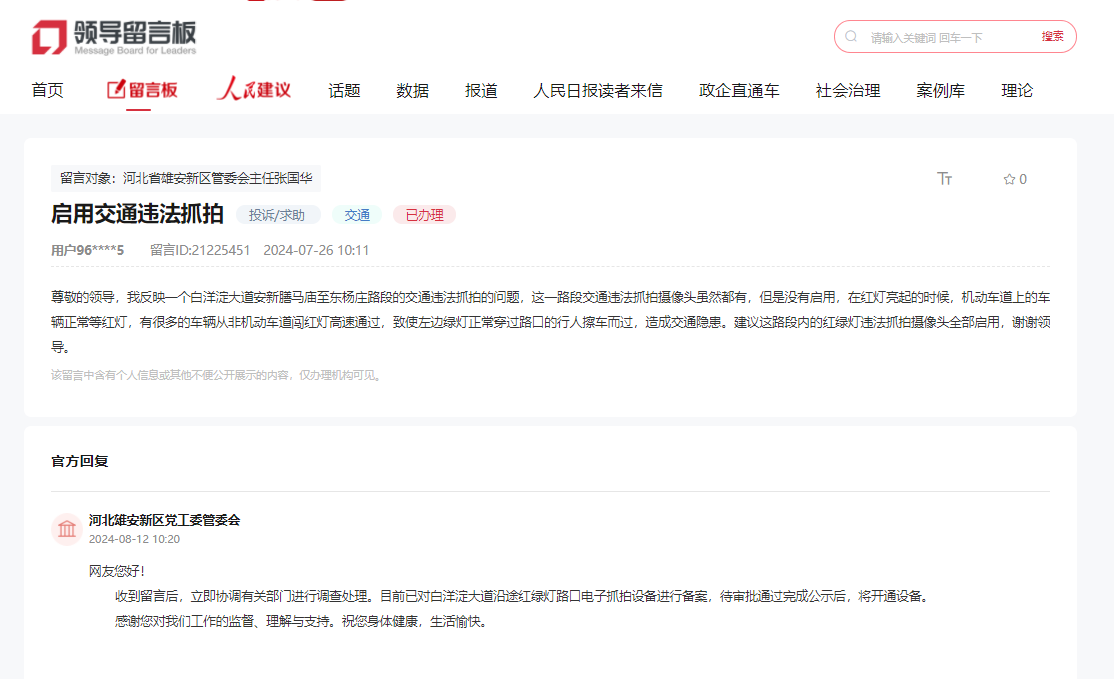Click the 河北雄安新区党工委管委会 responder name
The height and width of the screenshot is (679, 1114).
pyautogui.click(x=164, y=520)
